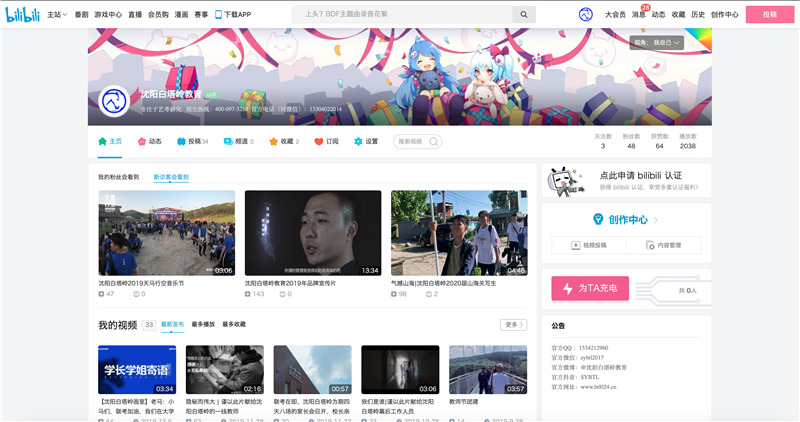Open 气撼山海 2020届山海关写生 thumbnail

(x=459, y=233)
